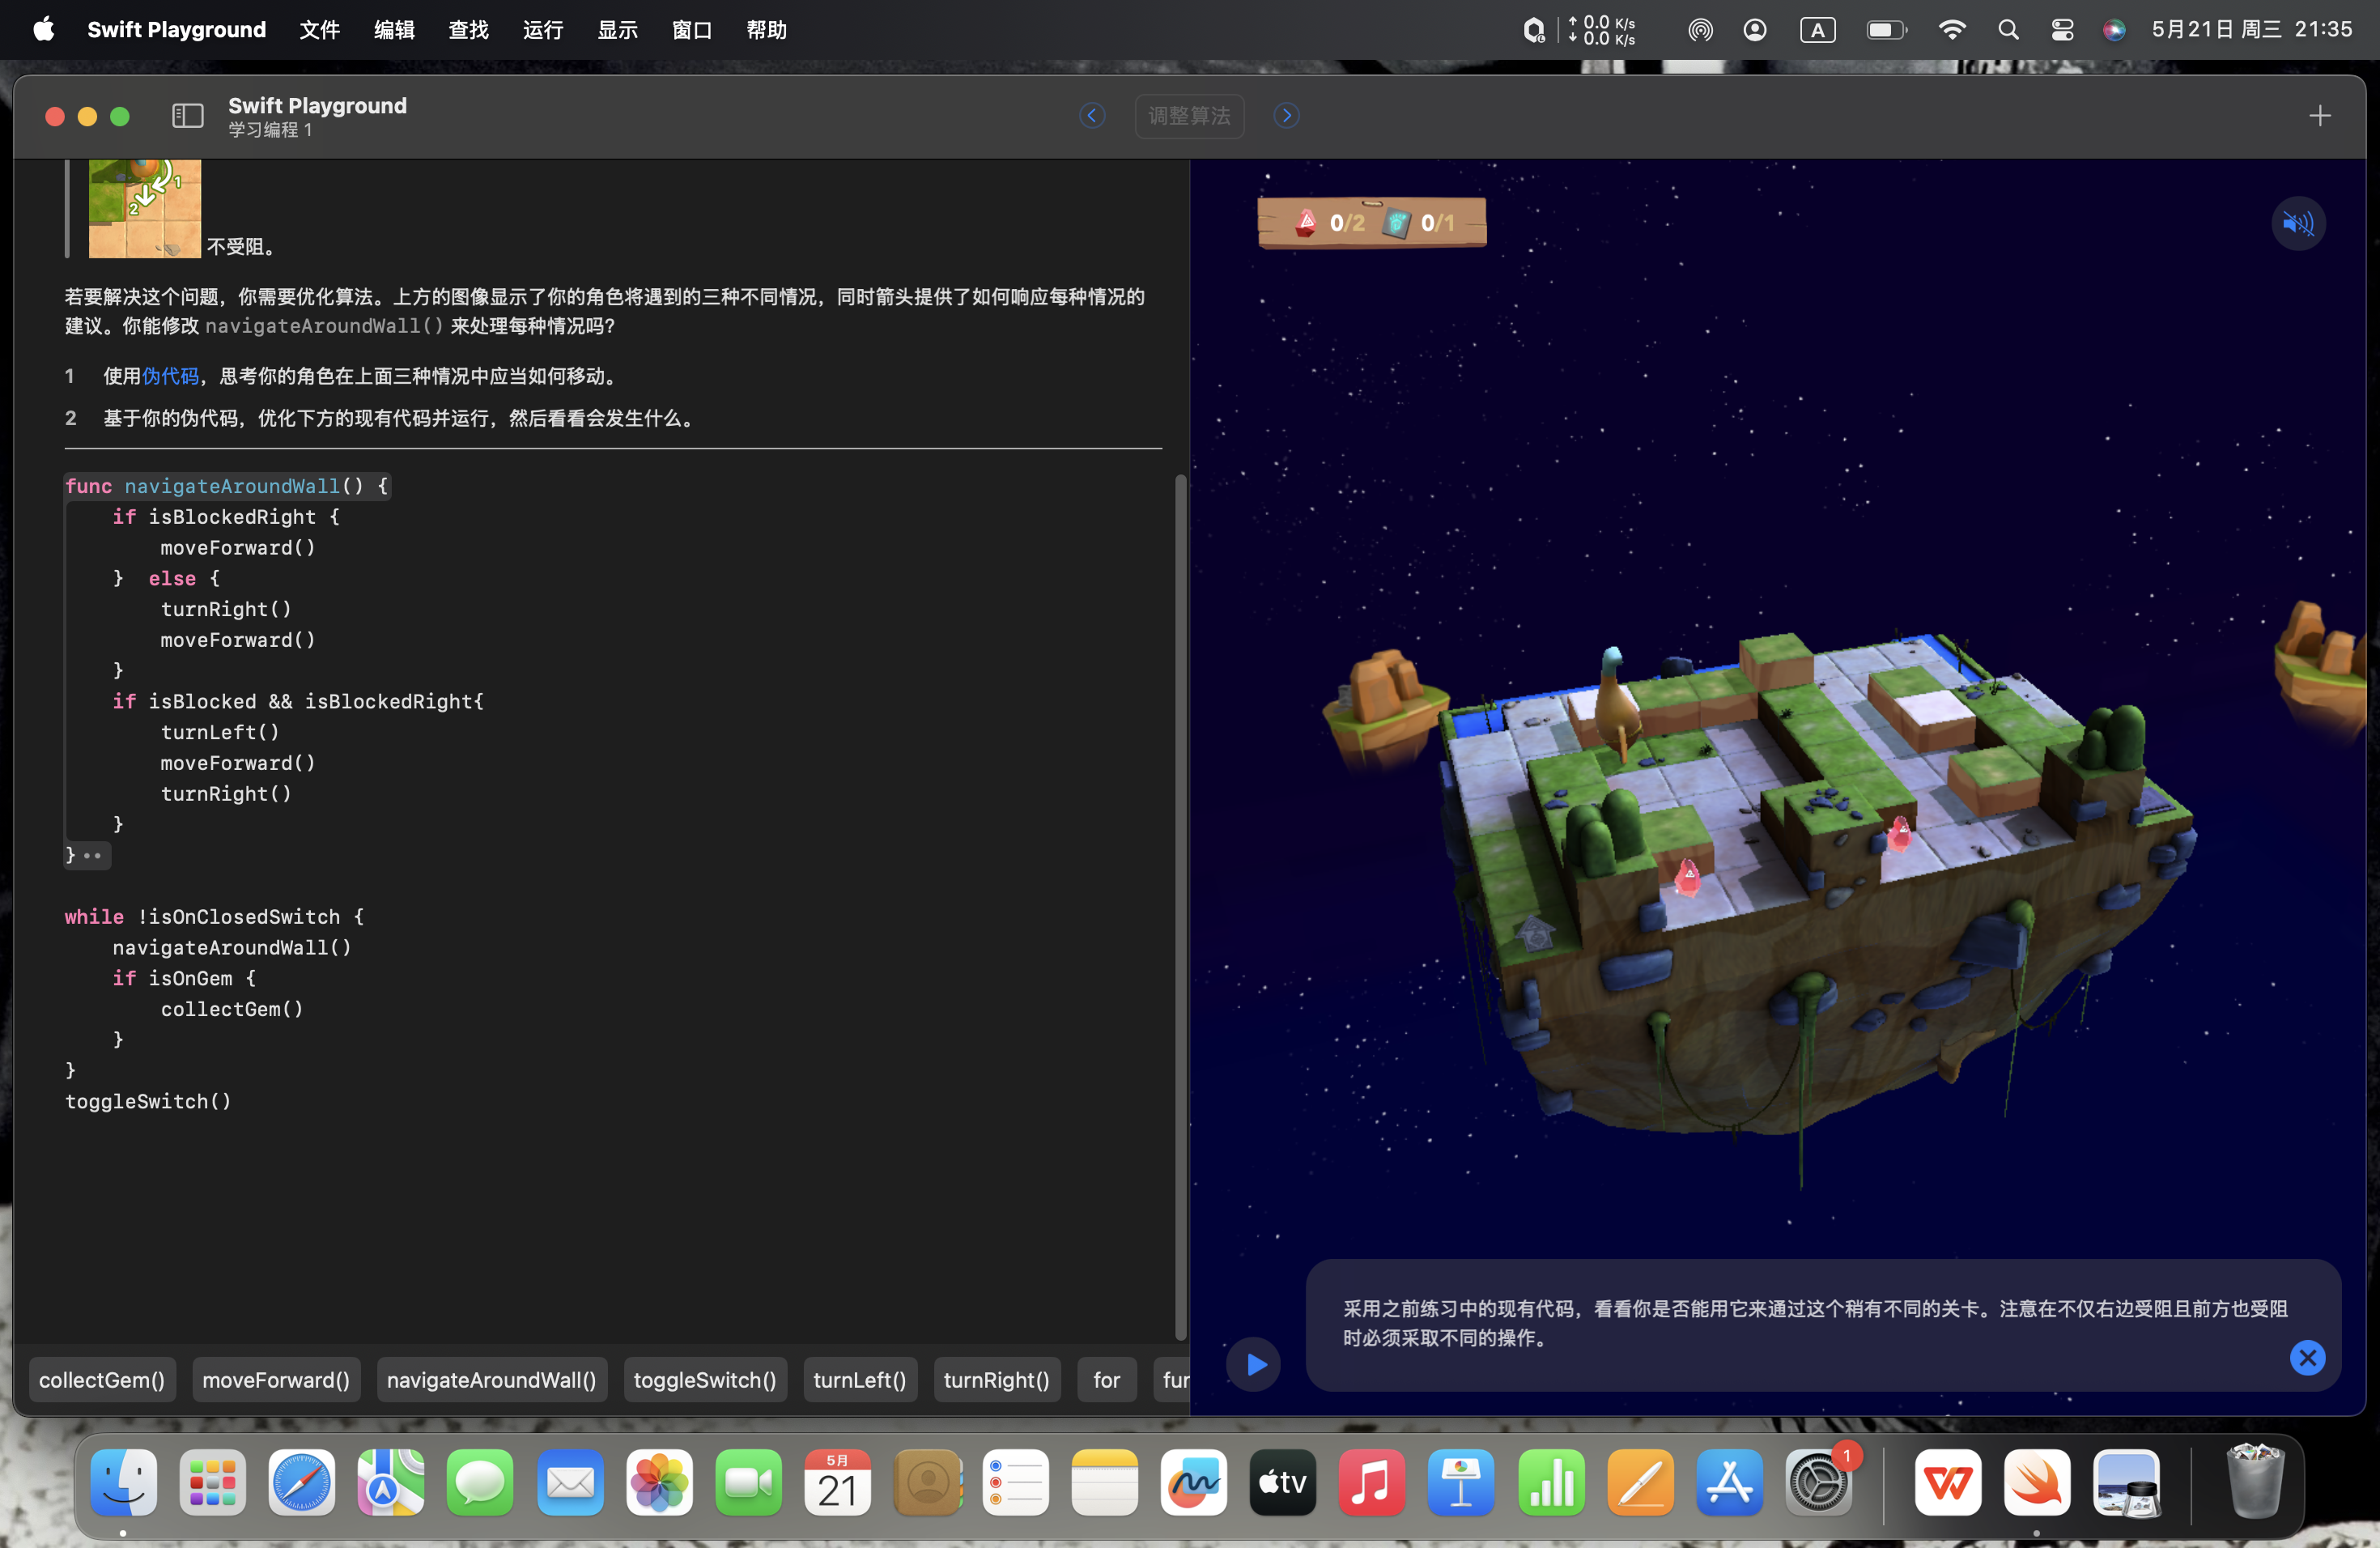Open the 帮助 menu
Screen dimensions: 2380x1548
(x=767, y=30)
